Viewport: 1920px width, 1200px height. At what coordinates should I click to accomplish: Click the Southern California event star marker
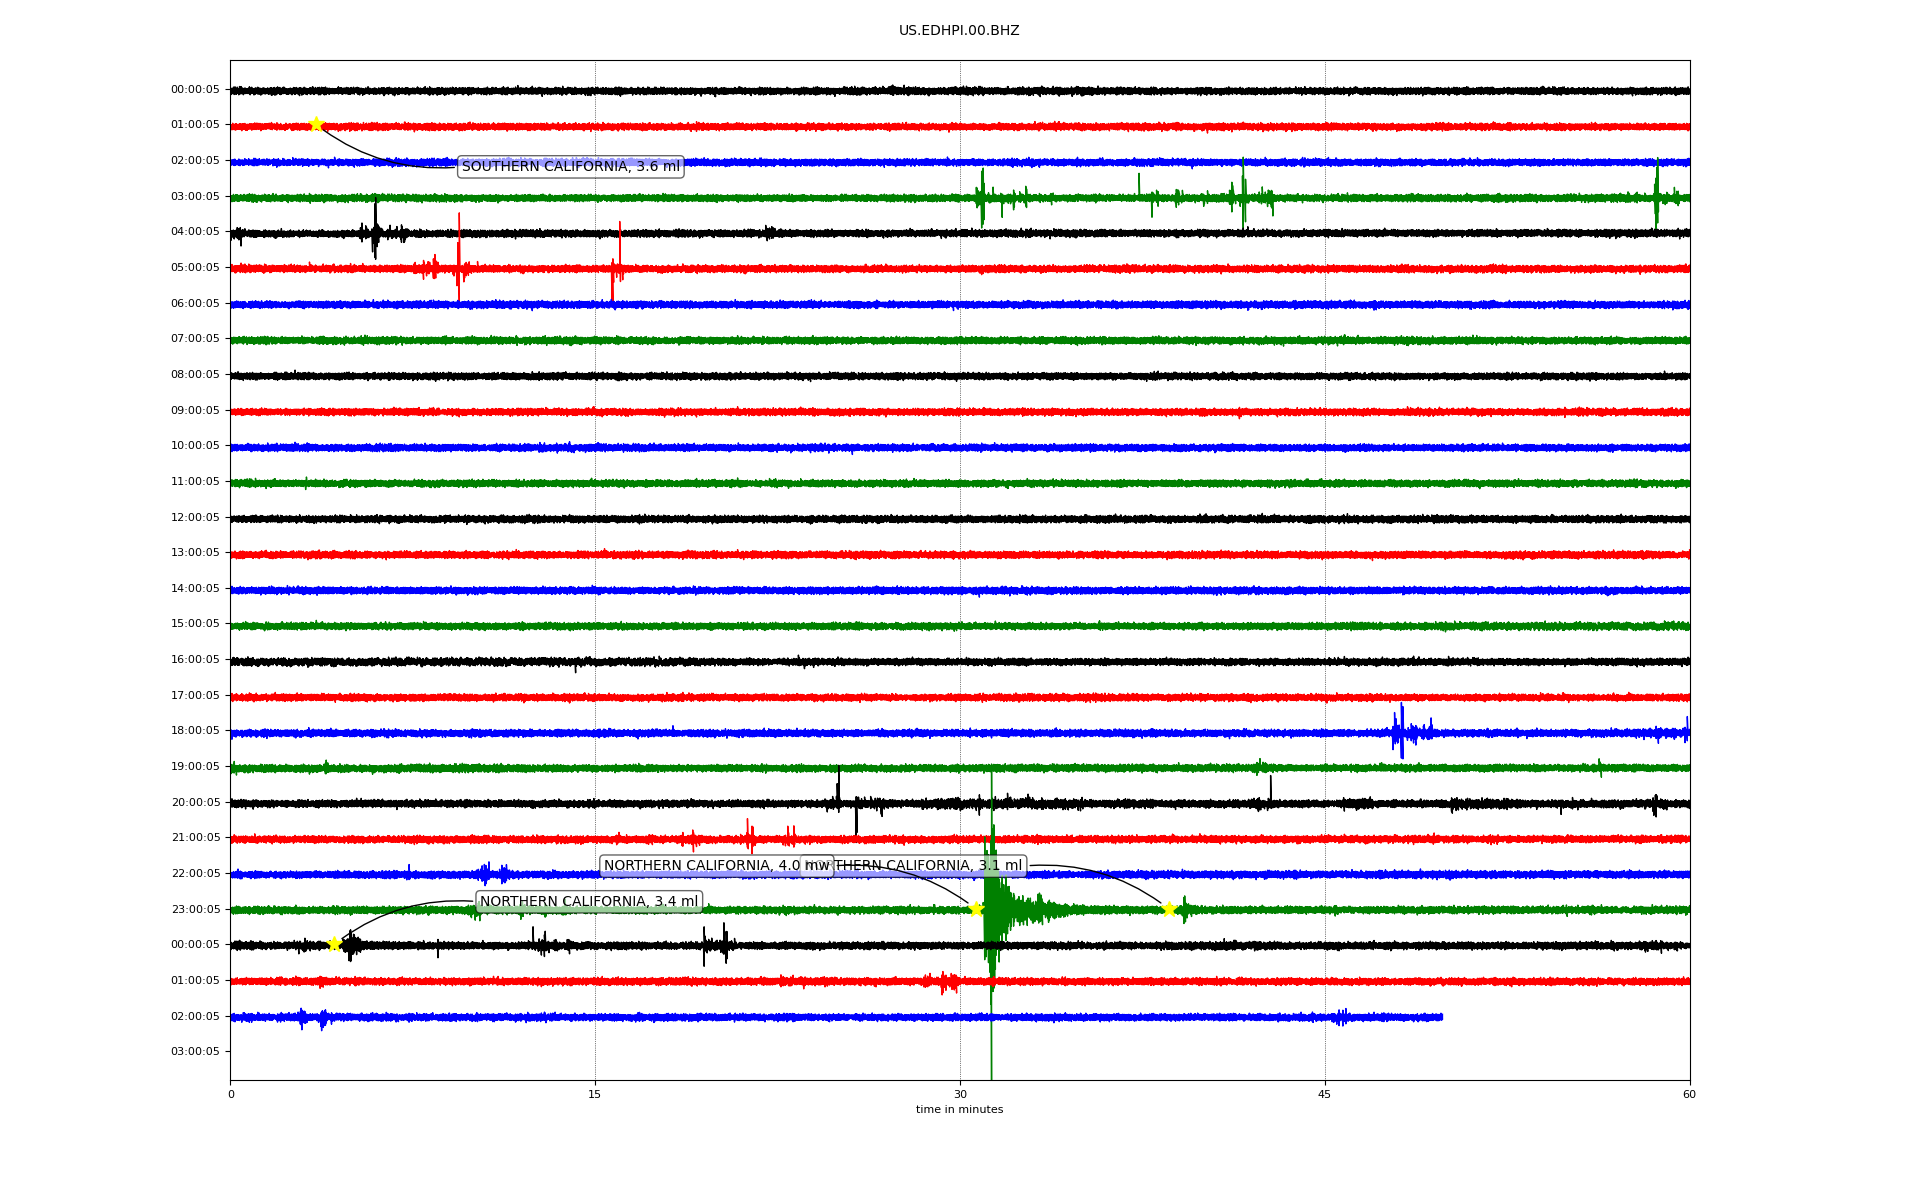click(316, 124)
